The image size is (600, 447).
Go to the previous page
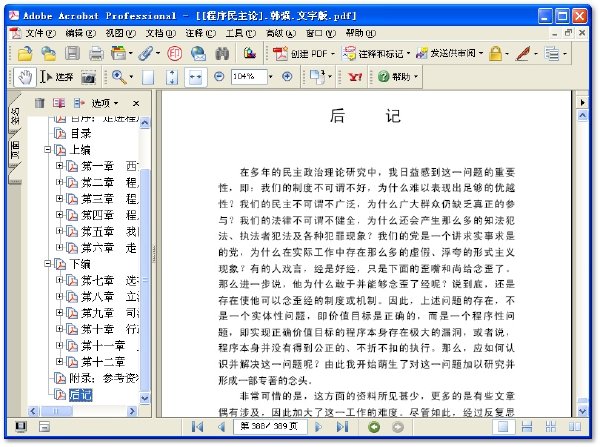point(221,427)
